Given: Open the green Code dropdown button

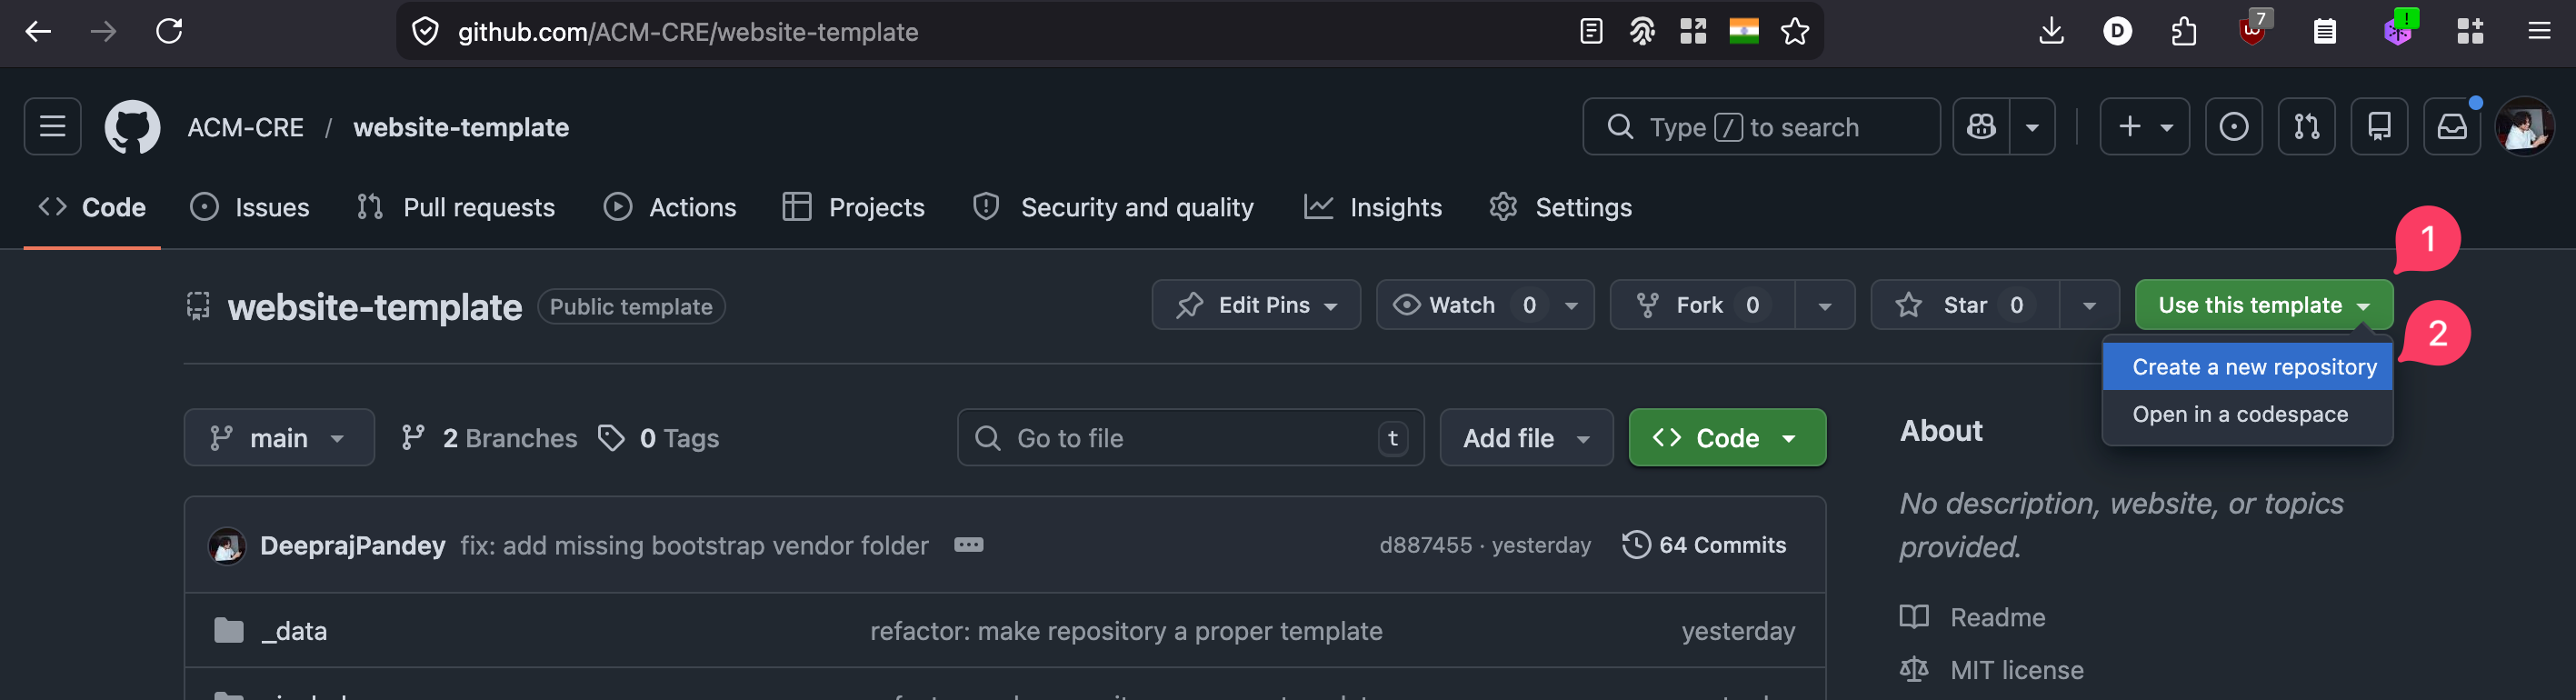Looking at the screenshot, I should click(x=1727, y=438).
